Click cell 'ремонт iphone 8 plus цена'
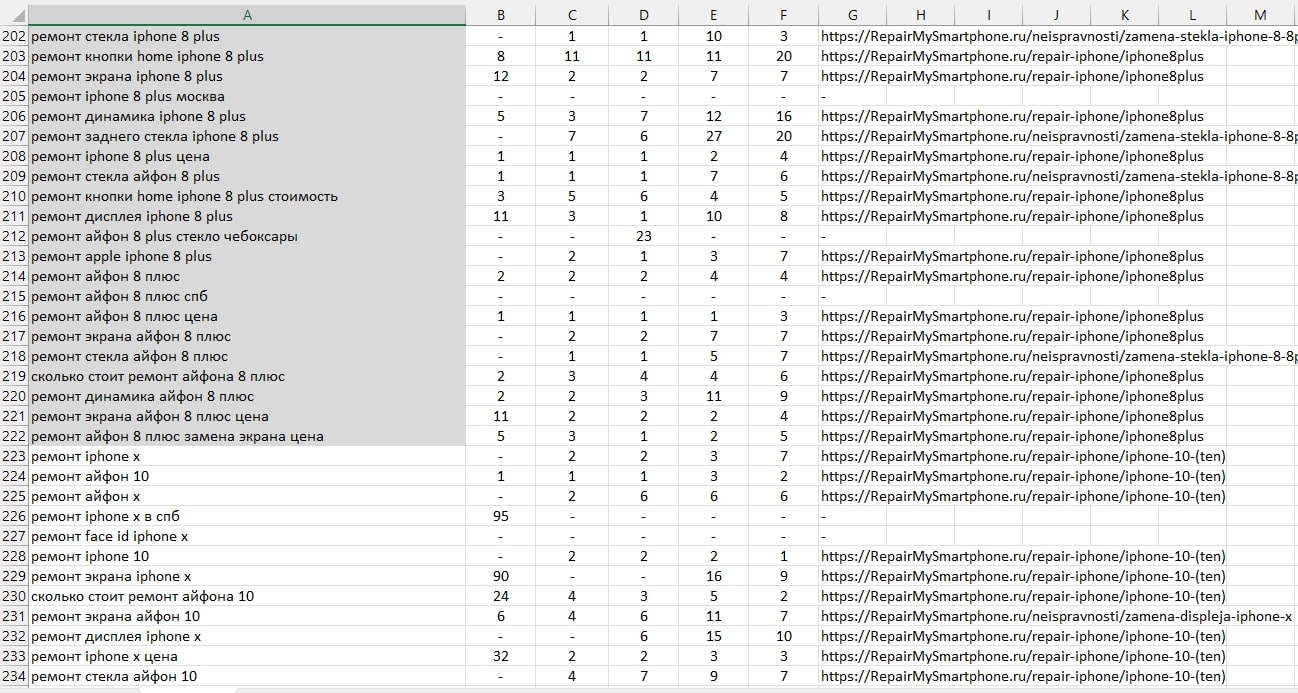This screenshot has width=1298, height=693. click(247, 156)
